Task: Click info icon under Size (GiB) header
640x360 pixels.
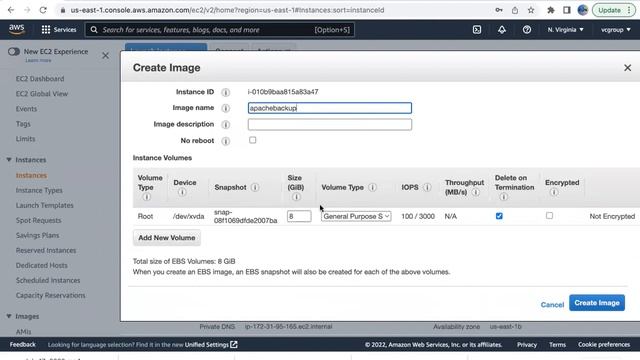Action: point(296,197)
